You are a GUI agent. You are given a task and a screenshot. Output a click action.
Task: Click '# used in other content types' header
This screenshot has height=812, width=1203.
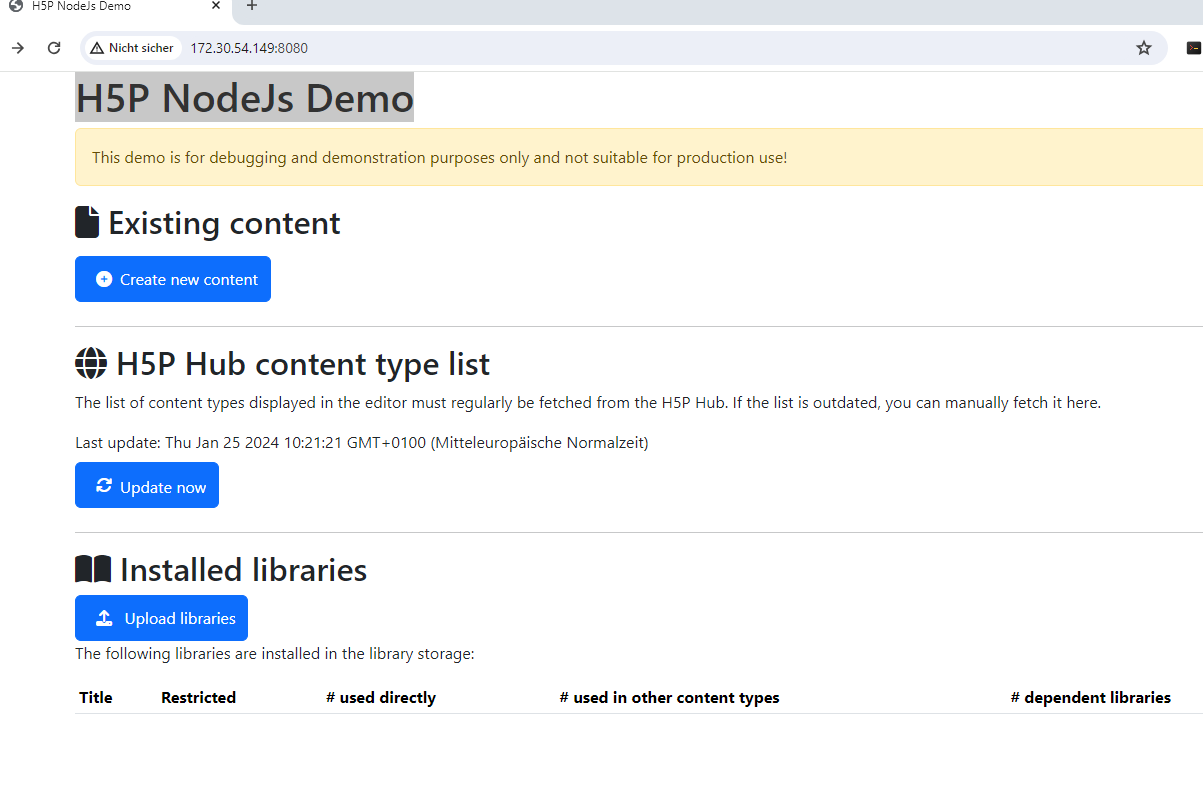coord(669,697)
